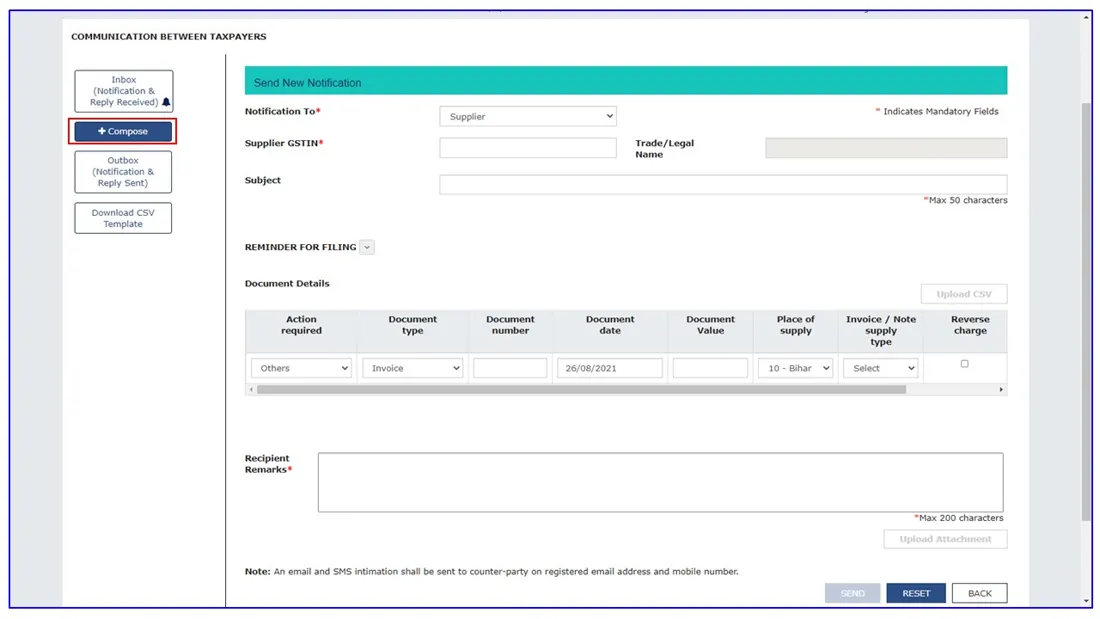Open the Notification To dropdown
Viewport: 1100px width, 619px height.
(528, 117)
